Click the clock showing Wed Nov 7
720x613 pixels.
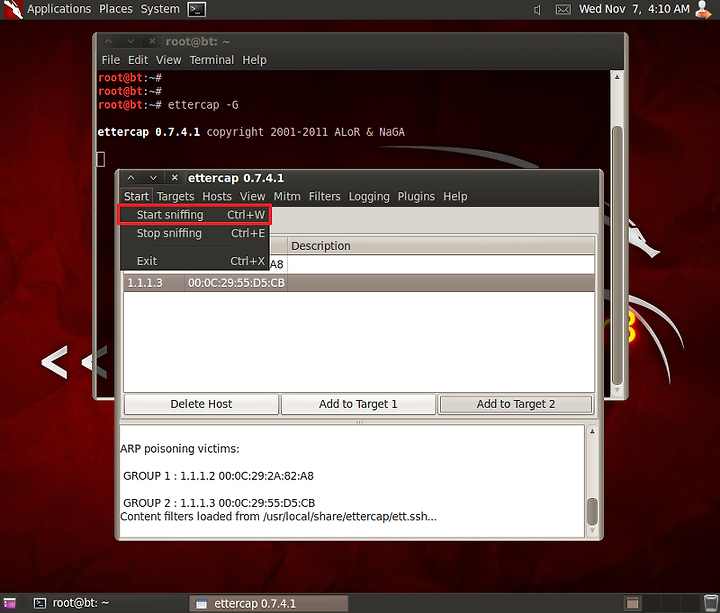[x=634, y=9]
